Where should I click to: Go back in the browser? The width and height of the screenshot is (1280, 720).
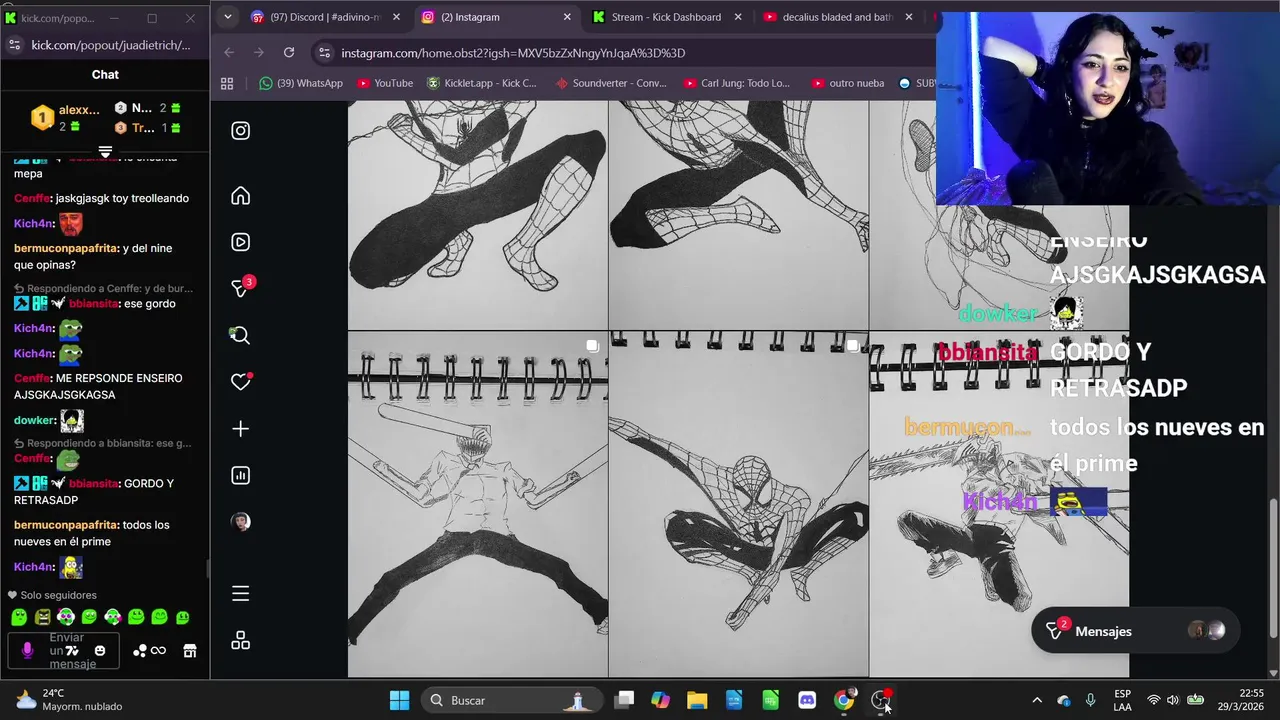229,53
